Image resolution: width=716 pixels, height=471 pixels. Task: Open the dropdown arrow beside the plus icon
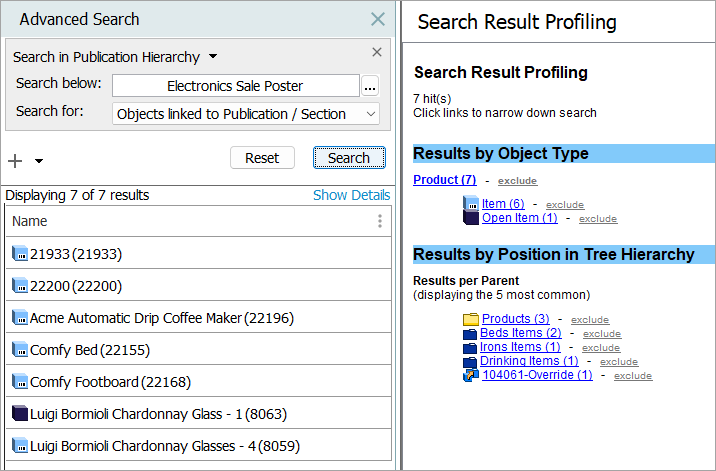[x=39, y=161]
